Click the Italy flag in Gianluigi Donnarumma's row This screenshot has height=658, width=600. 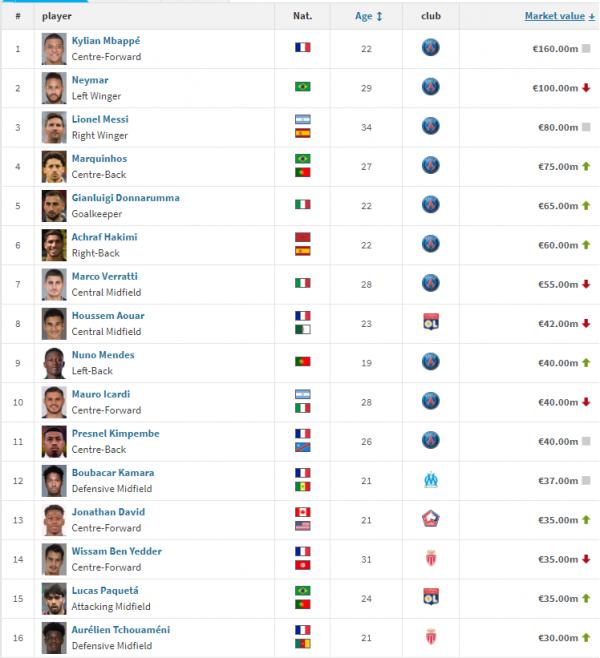click(x=302, y=204)
